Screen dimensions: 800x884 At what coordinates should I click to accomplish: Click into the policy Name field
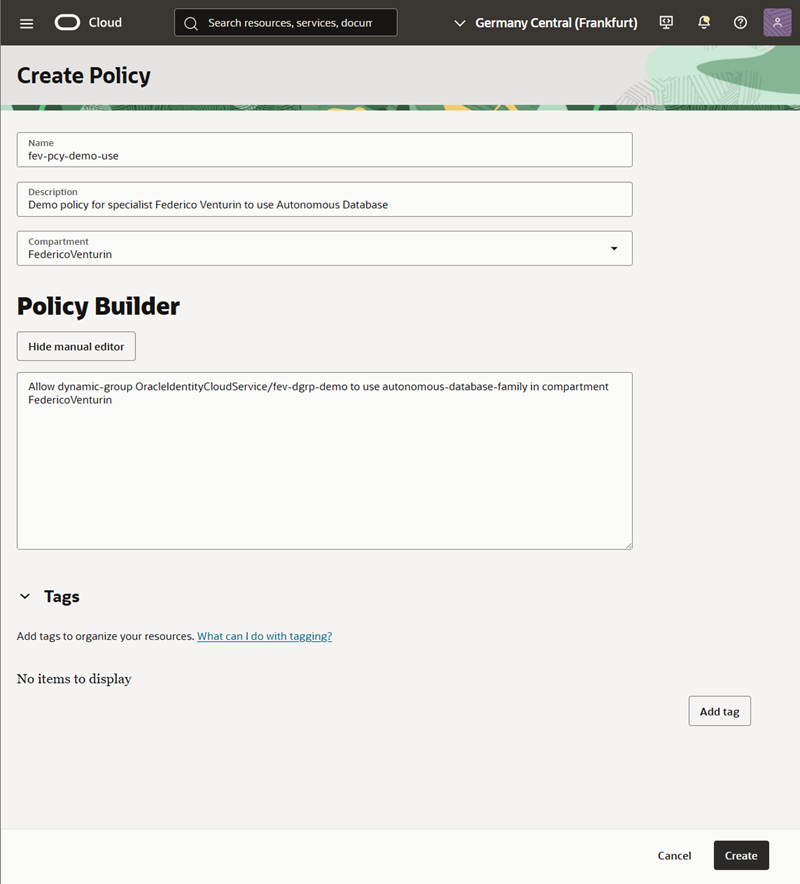click(325, 149)
